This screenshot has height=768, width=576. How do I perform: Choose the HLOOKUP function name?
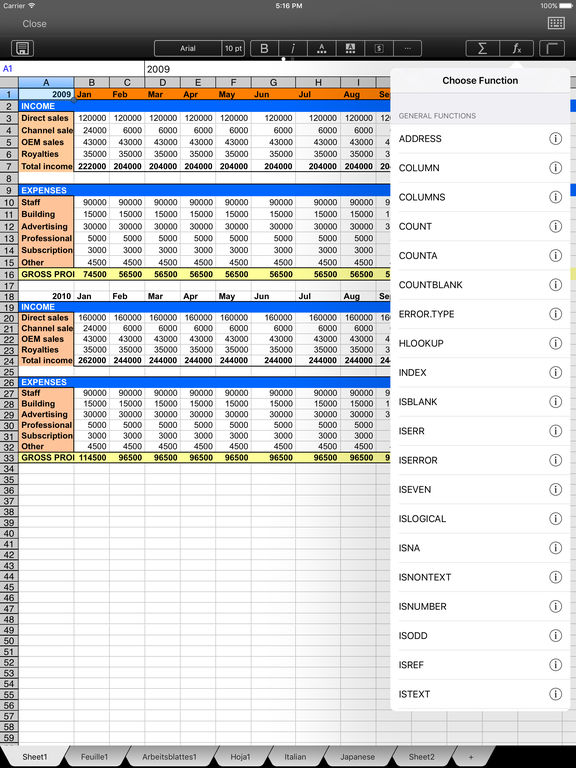pos(421,343)
